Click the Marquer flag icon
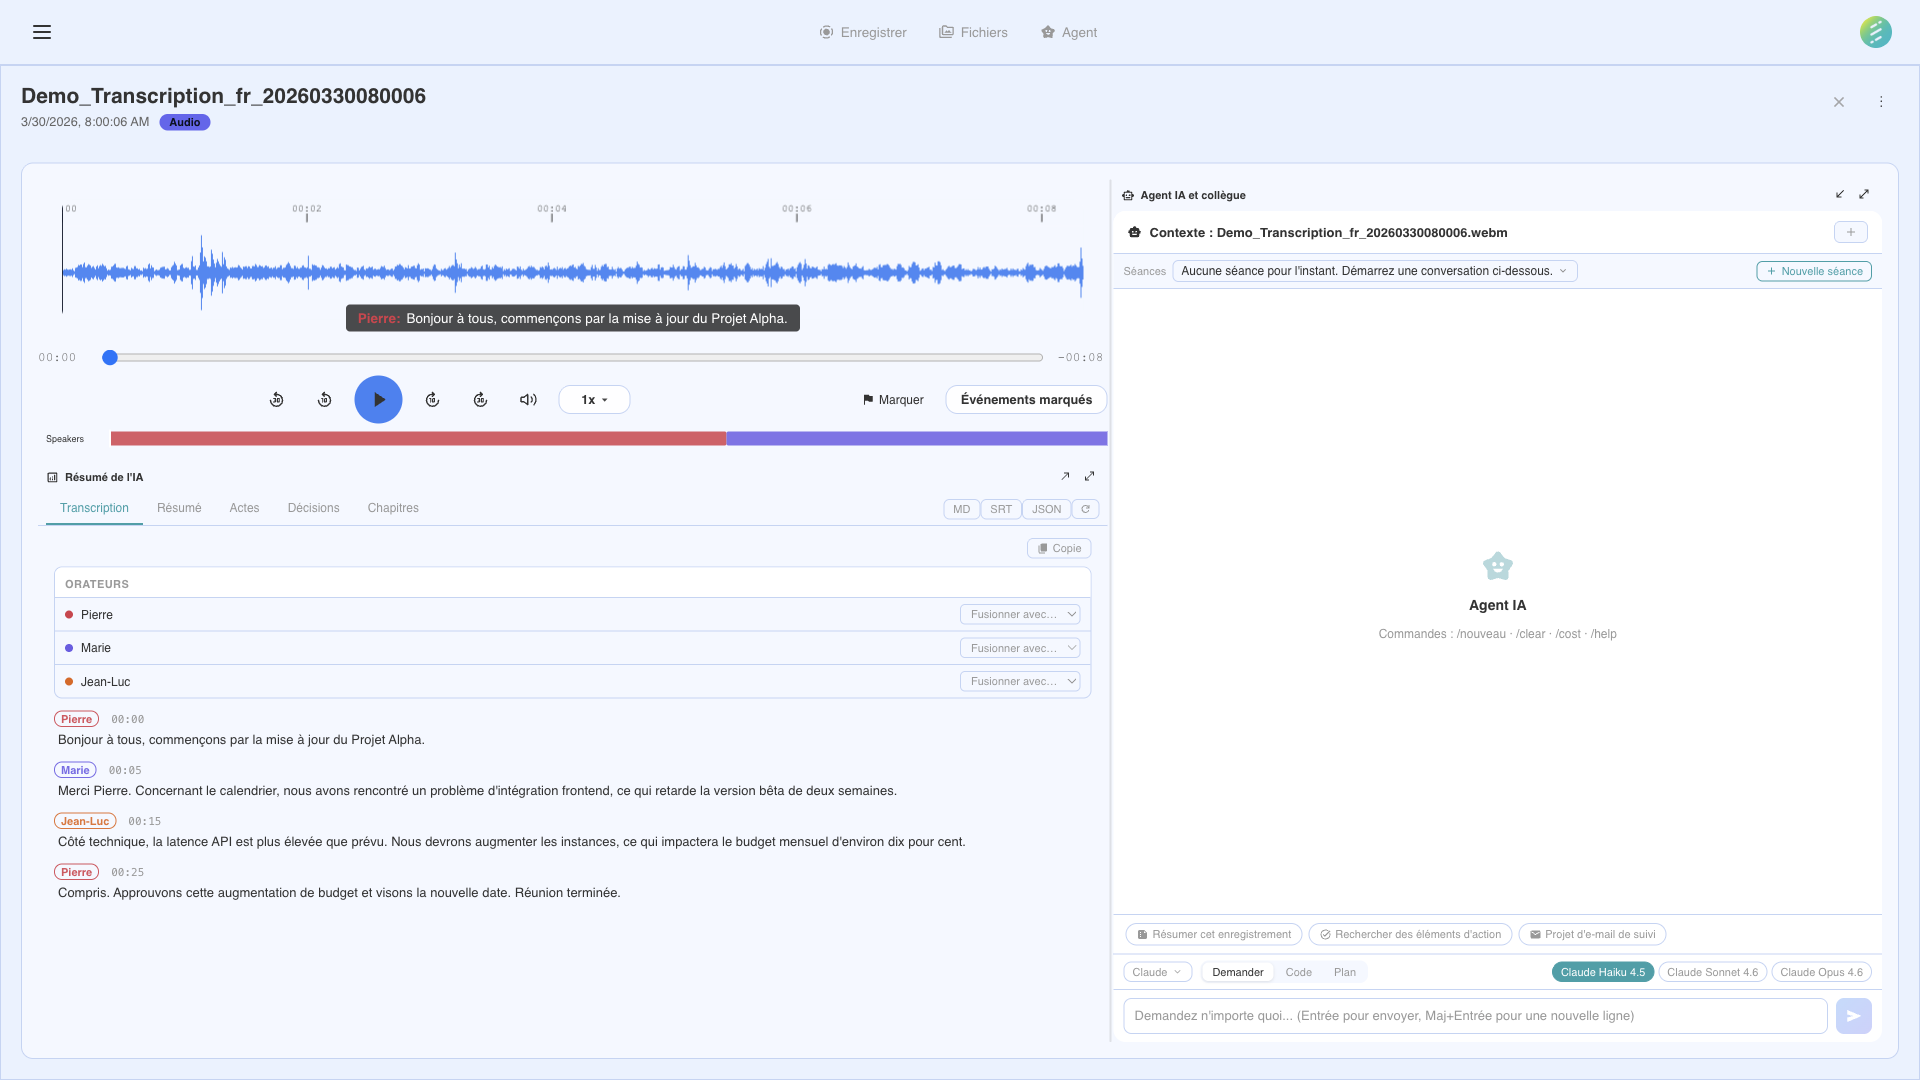Screen dimensions: 1920x1080 tap(869, 399)
